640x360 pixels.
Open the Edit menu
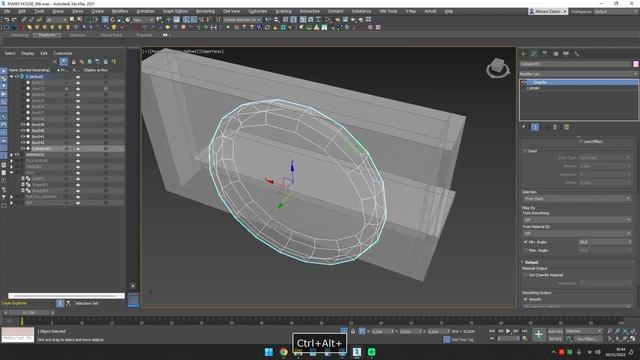tap(22, 11)
